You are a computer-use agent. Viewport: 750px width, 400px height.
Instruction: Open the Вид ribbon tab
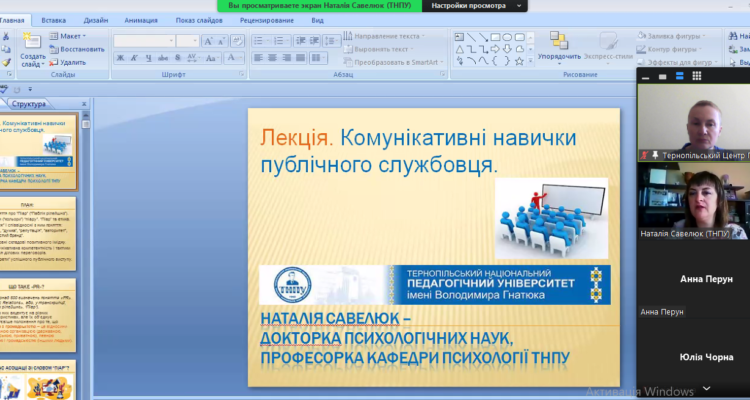tap(318, 20)
